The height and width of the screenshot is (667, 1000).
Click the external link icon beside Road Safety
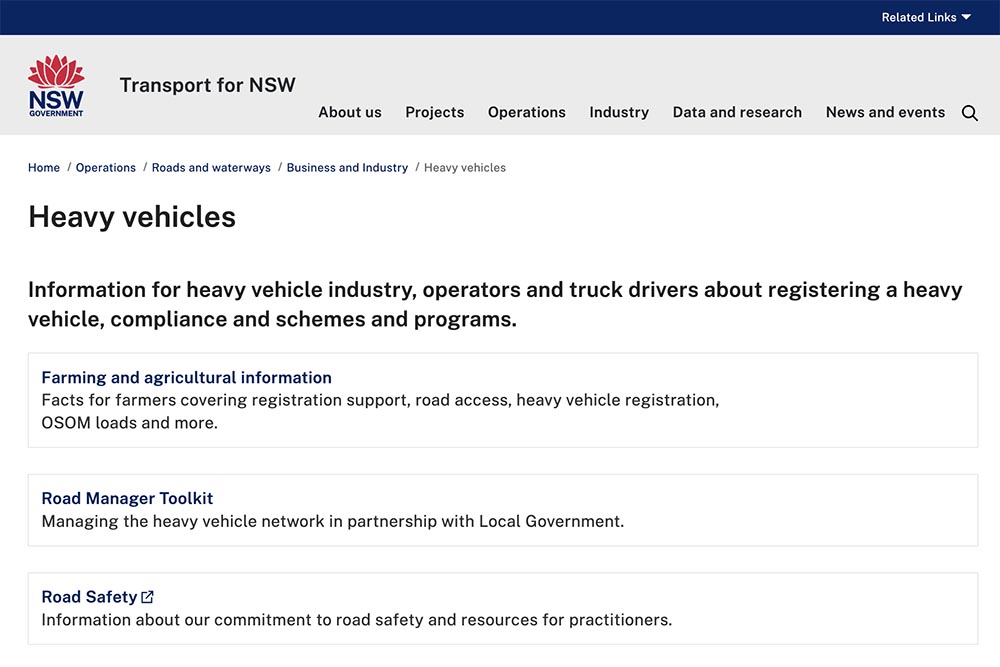coord(148,597)
